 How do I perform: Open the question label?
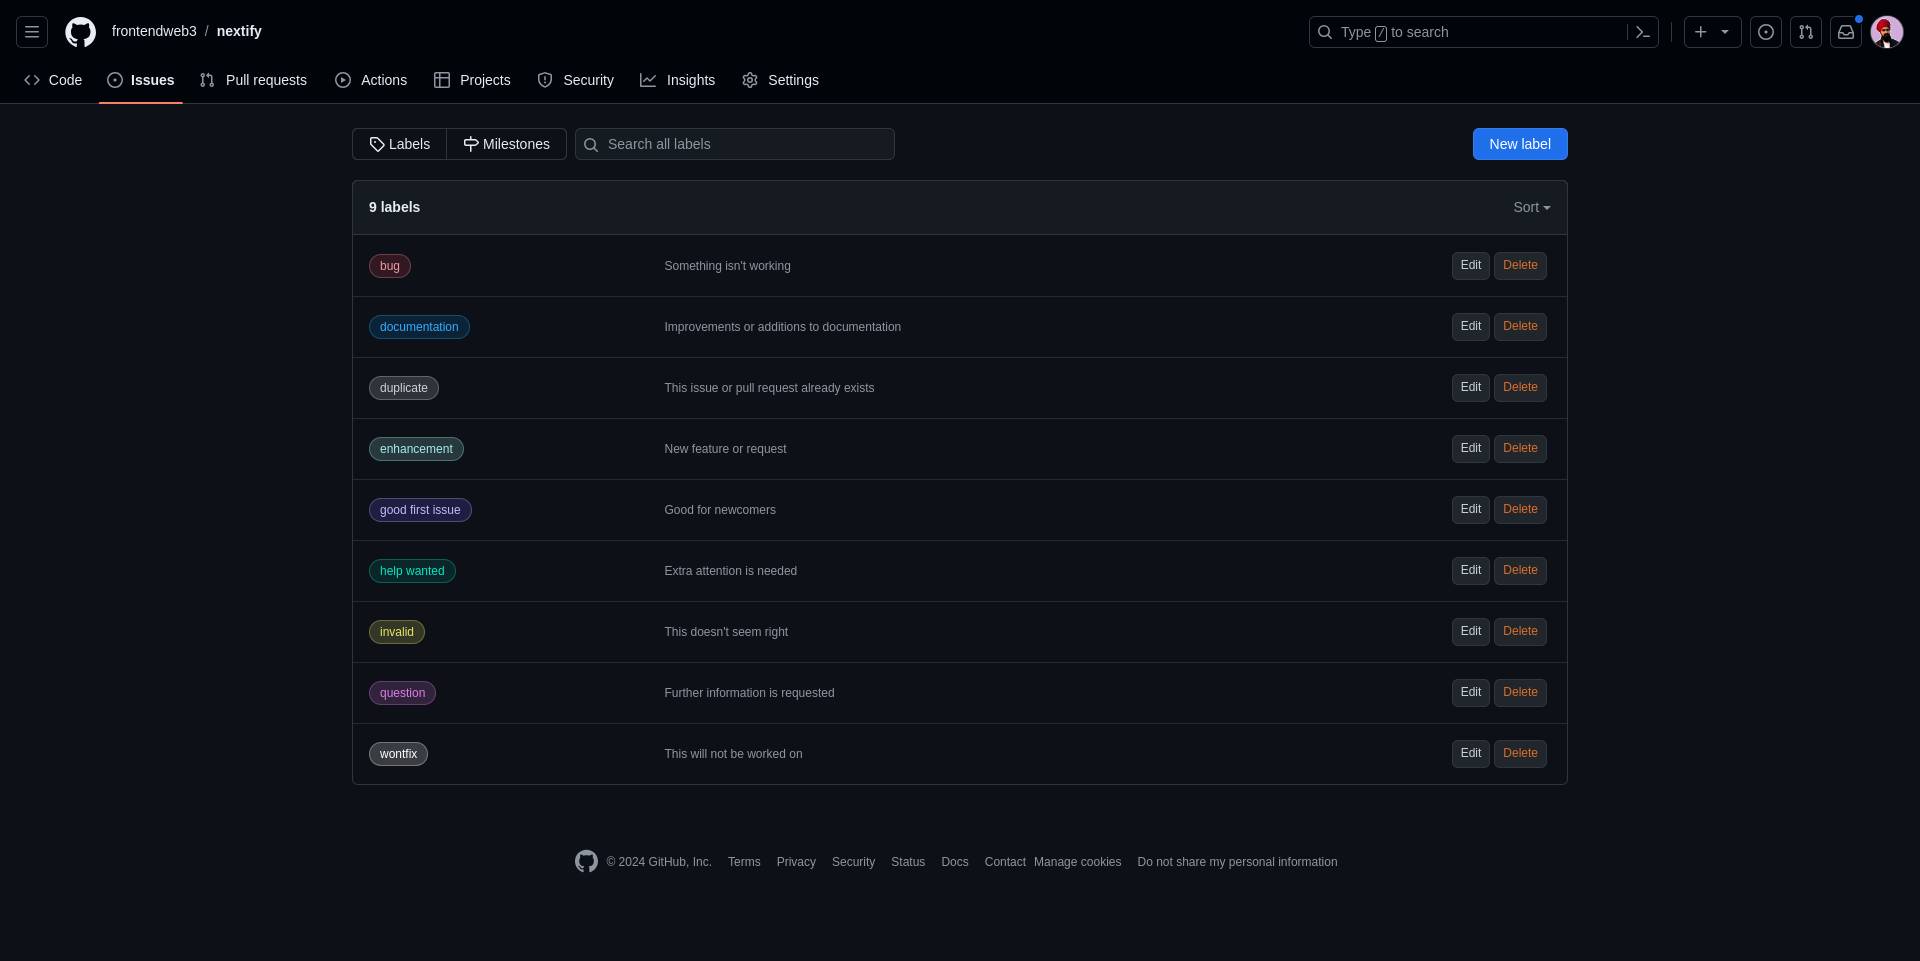pos(402,693)
